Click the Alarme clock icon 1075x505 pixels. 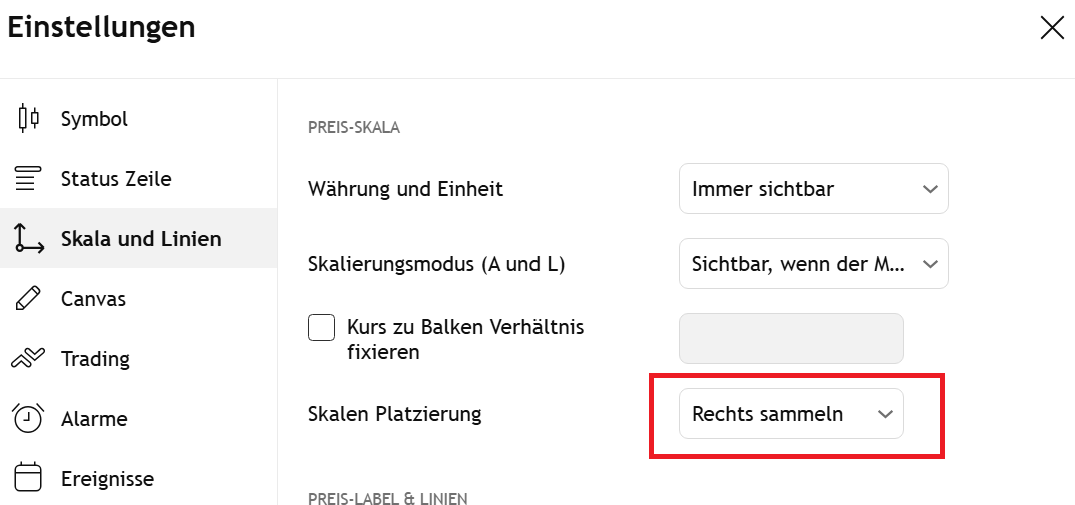point(29,419)
